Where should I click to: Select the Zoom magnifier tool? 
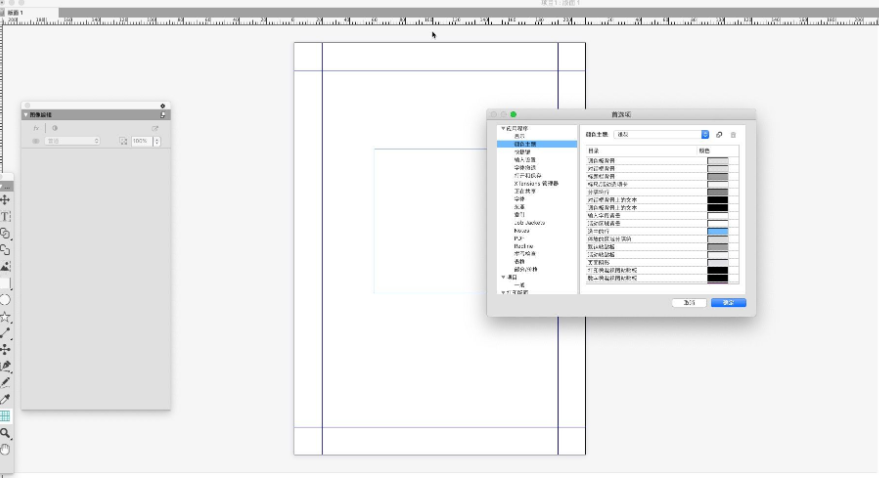6,433
